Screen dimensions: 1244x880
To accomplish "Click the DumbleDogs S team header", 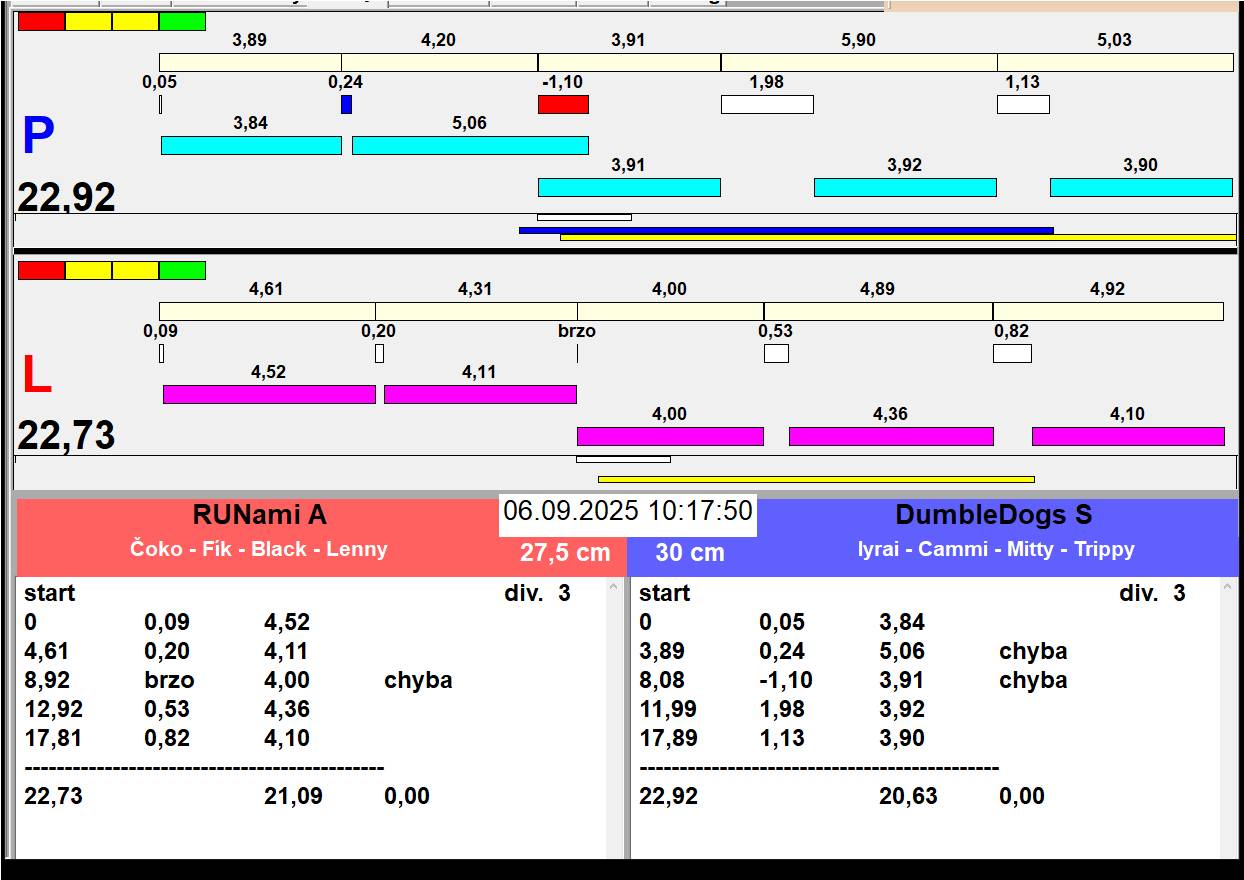I will click(993, 515).
